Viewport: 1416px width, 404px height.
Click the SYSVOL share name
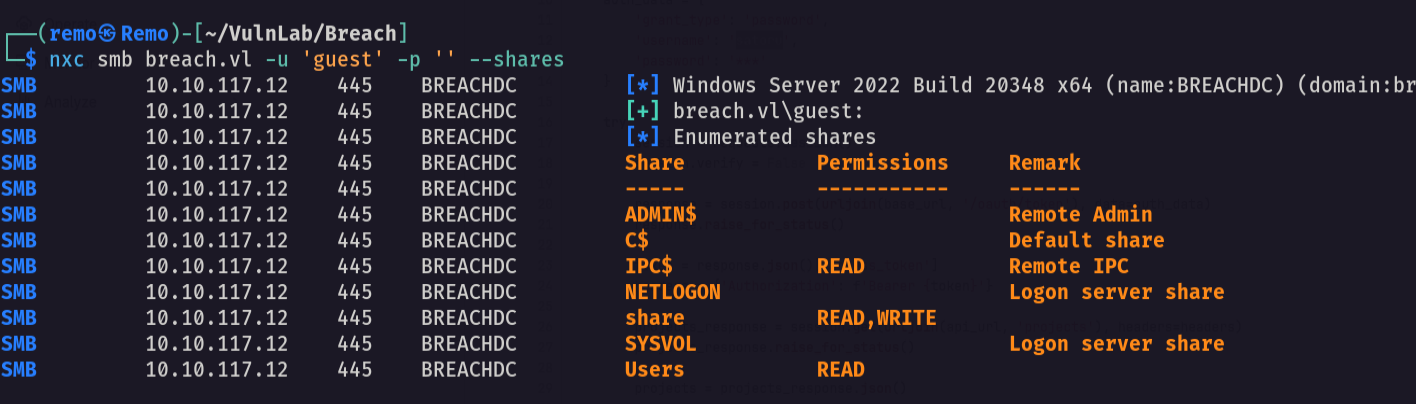coord(661,344)
